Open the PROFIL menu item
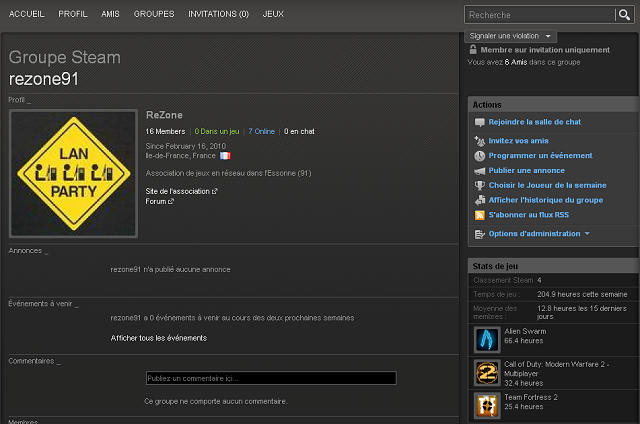This screenshot has width=640, height=424. pyautogui.click(x=73, y=14)
